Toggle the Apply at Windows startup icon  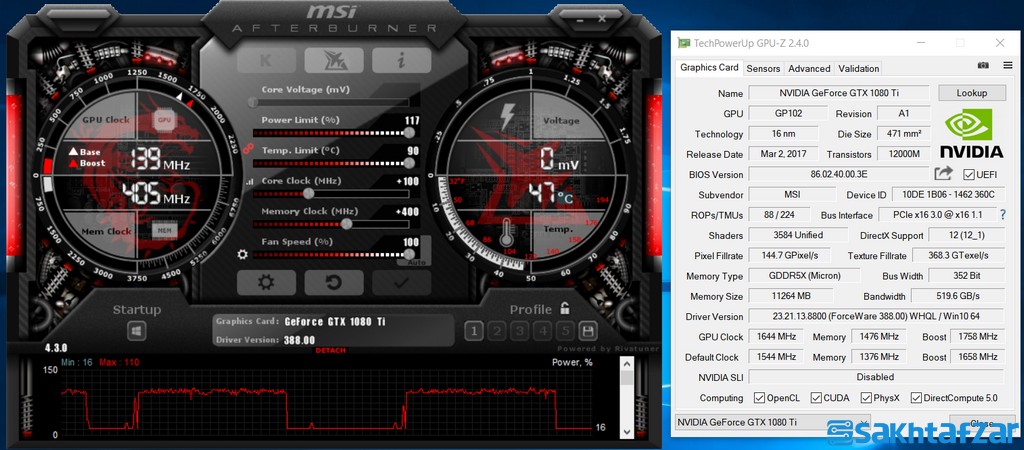[x=136, y=331]
